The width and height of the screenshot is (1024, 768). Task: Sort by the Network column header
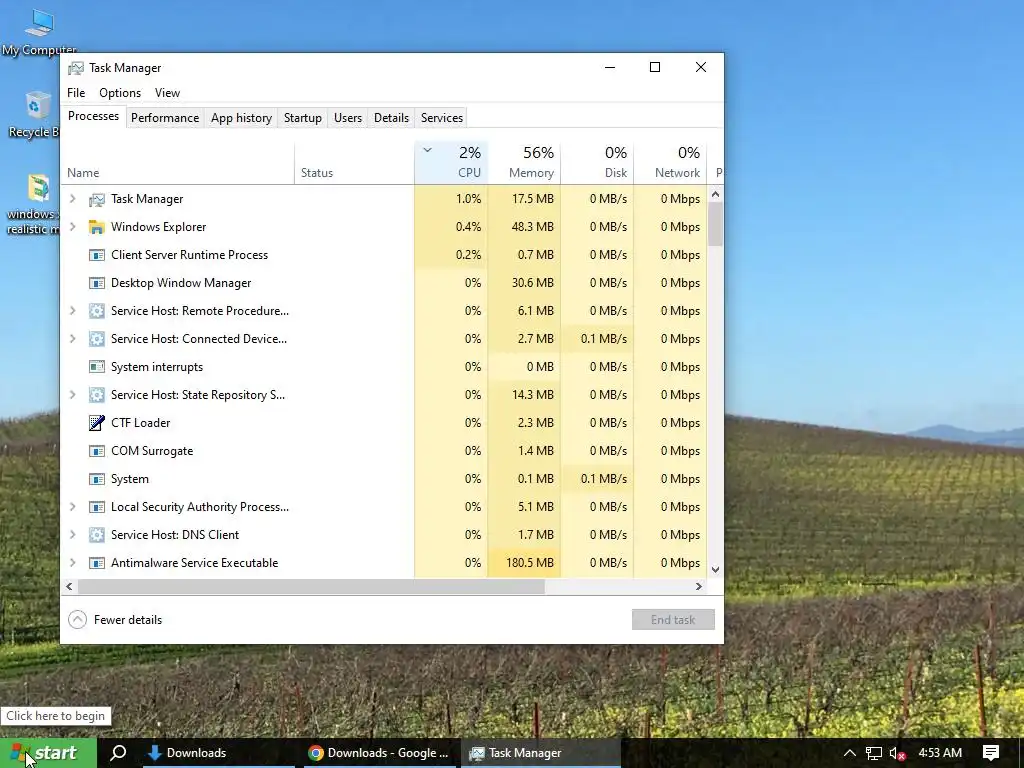pyautogui.click(x=671, y=163)
